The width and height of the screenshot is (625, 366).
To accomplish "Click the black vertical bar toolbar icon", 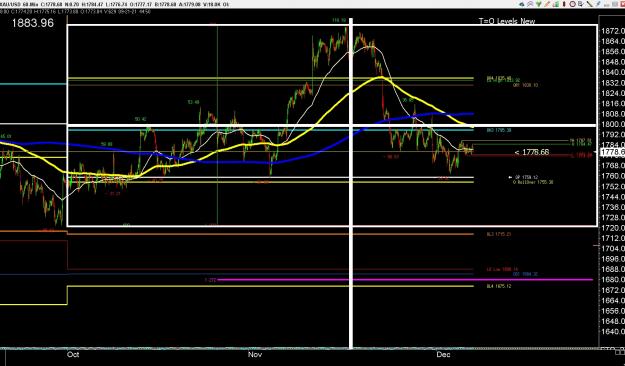I will pos(564,4).
